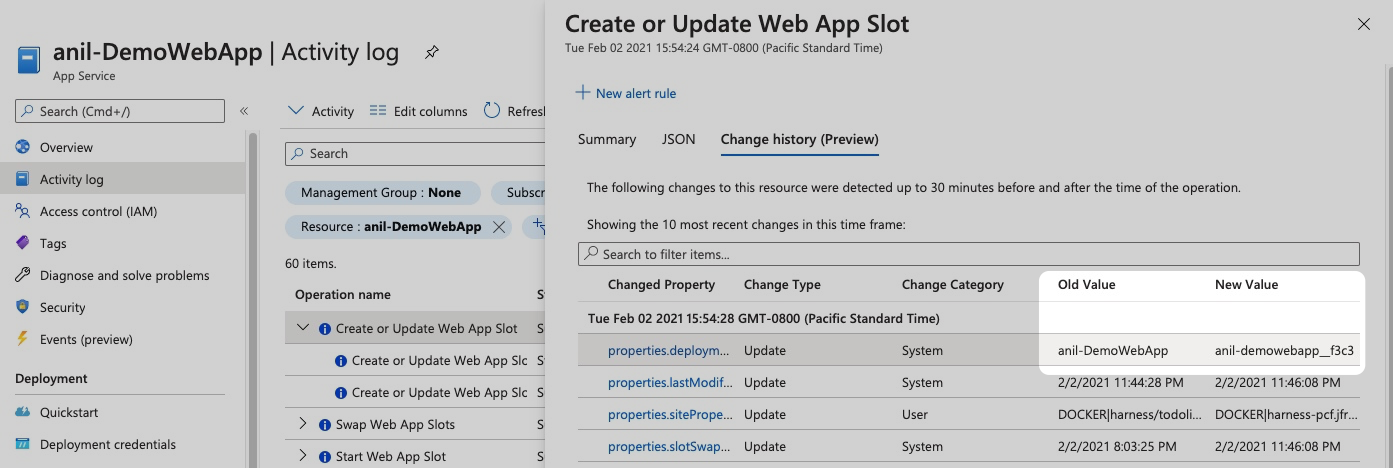Viewport: 1393px width, 468px height.
Task: Open Tags in the sidebar
Action: [53, 243]
